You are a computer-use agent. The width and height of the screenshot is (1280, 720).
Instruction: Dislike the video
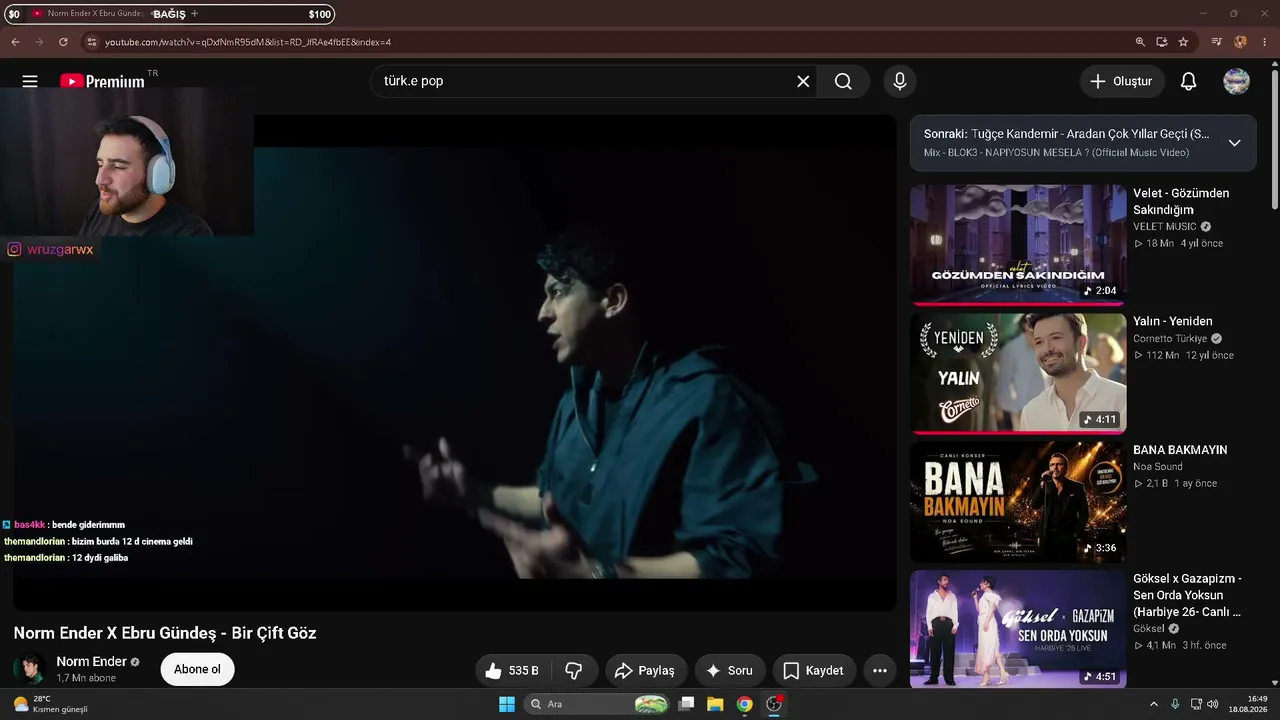coord(574,670)
